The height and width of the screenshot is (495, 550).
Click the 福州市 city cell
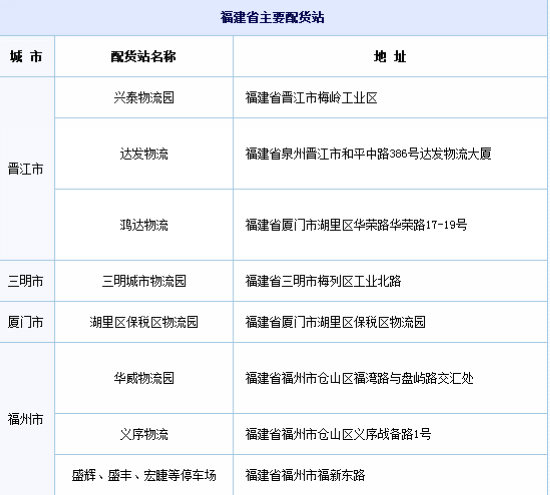pos(26,419)
